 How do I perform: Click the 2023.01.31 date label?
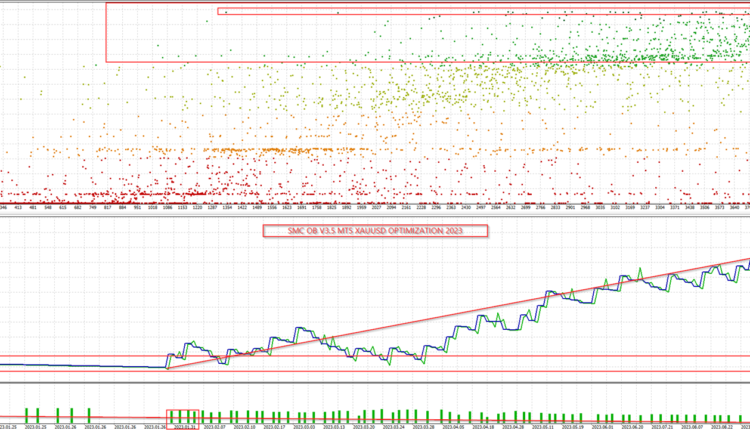[183, 425]
